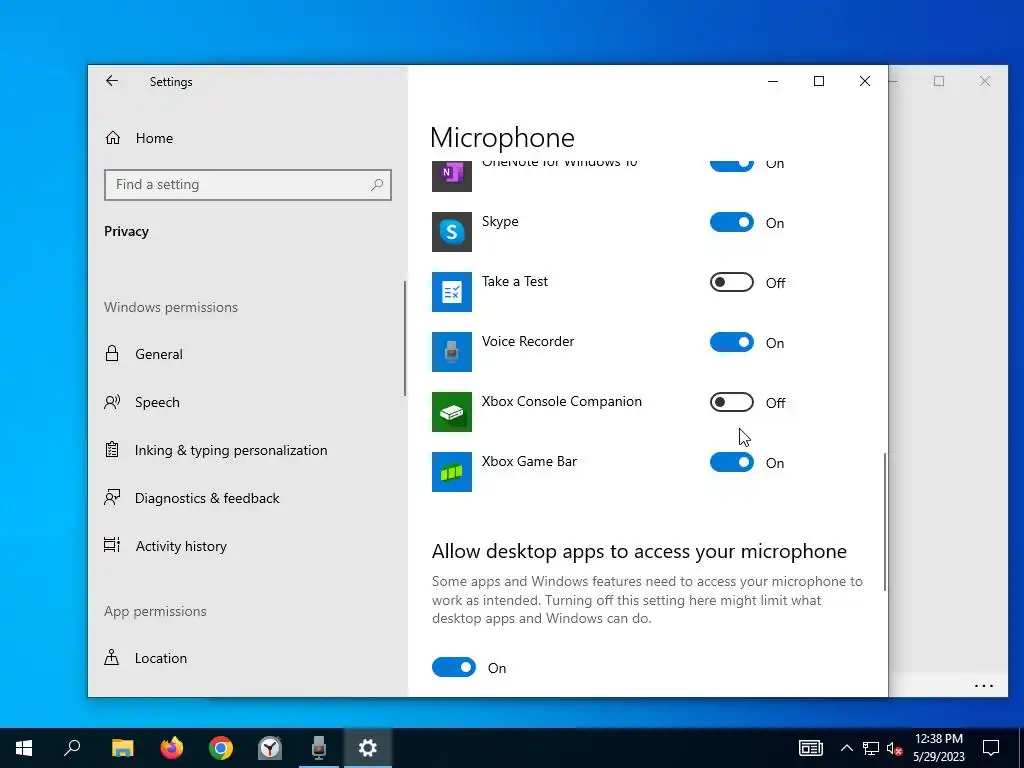The image size is (1024, 768).
Task: Click the Xbox Game Bar label
Action: tap(529, 462)
